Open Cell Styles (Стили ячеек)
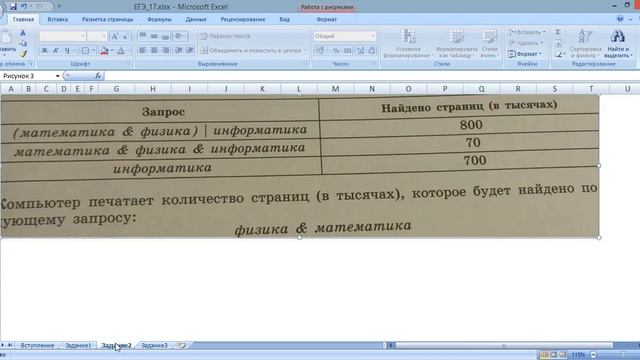 (489, 43)
